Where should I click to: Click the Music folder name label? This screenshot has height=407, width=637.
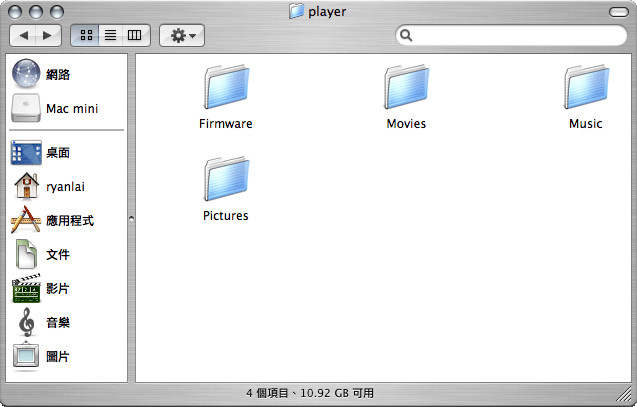(585, 123)
